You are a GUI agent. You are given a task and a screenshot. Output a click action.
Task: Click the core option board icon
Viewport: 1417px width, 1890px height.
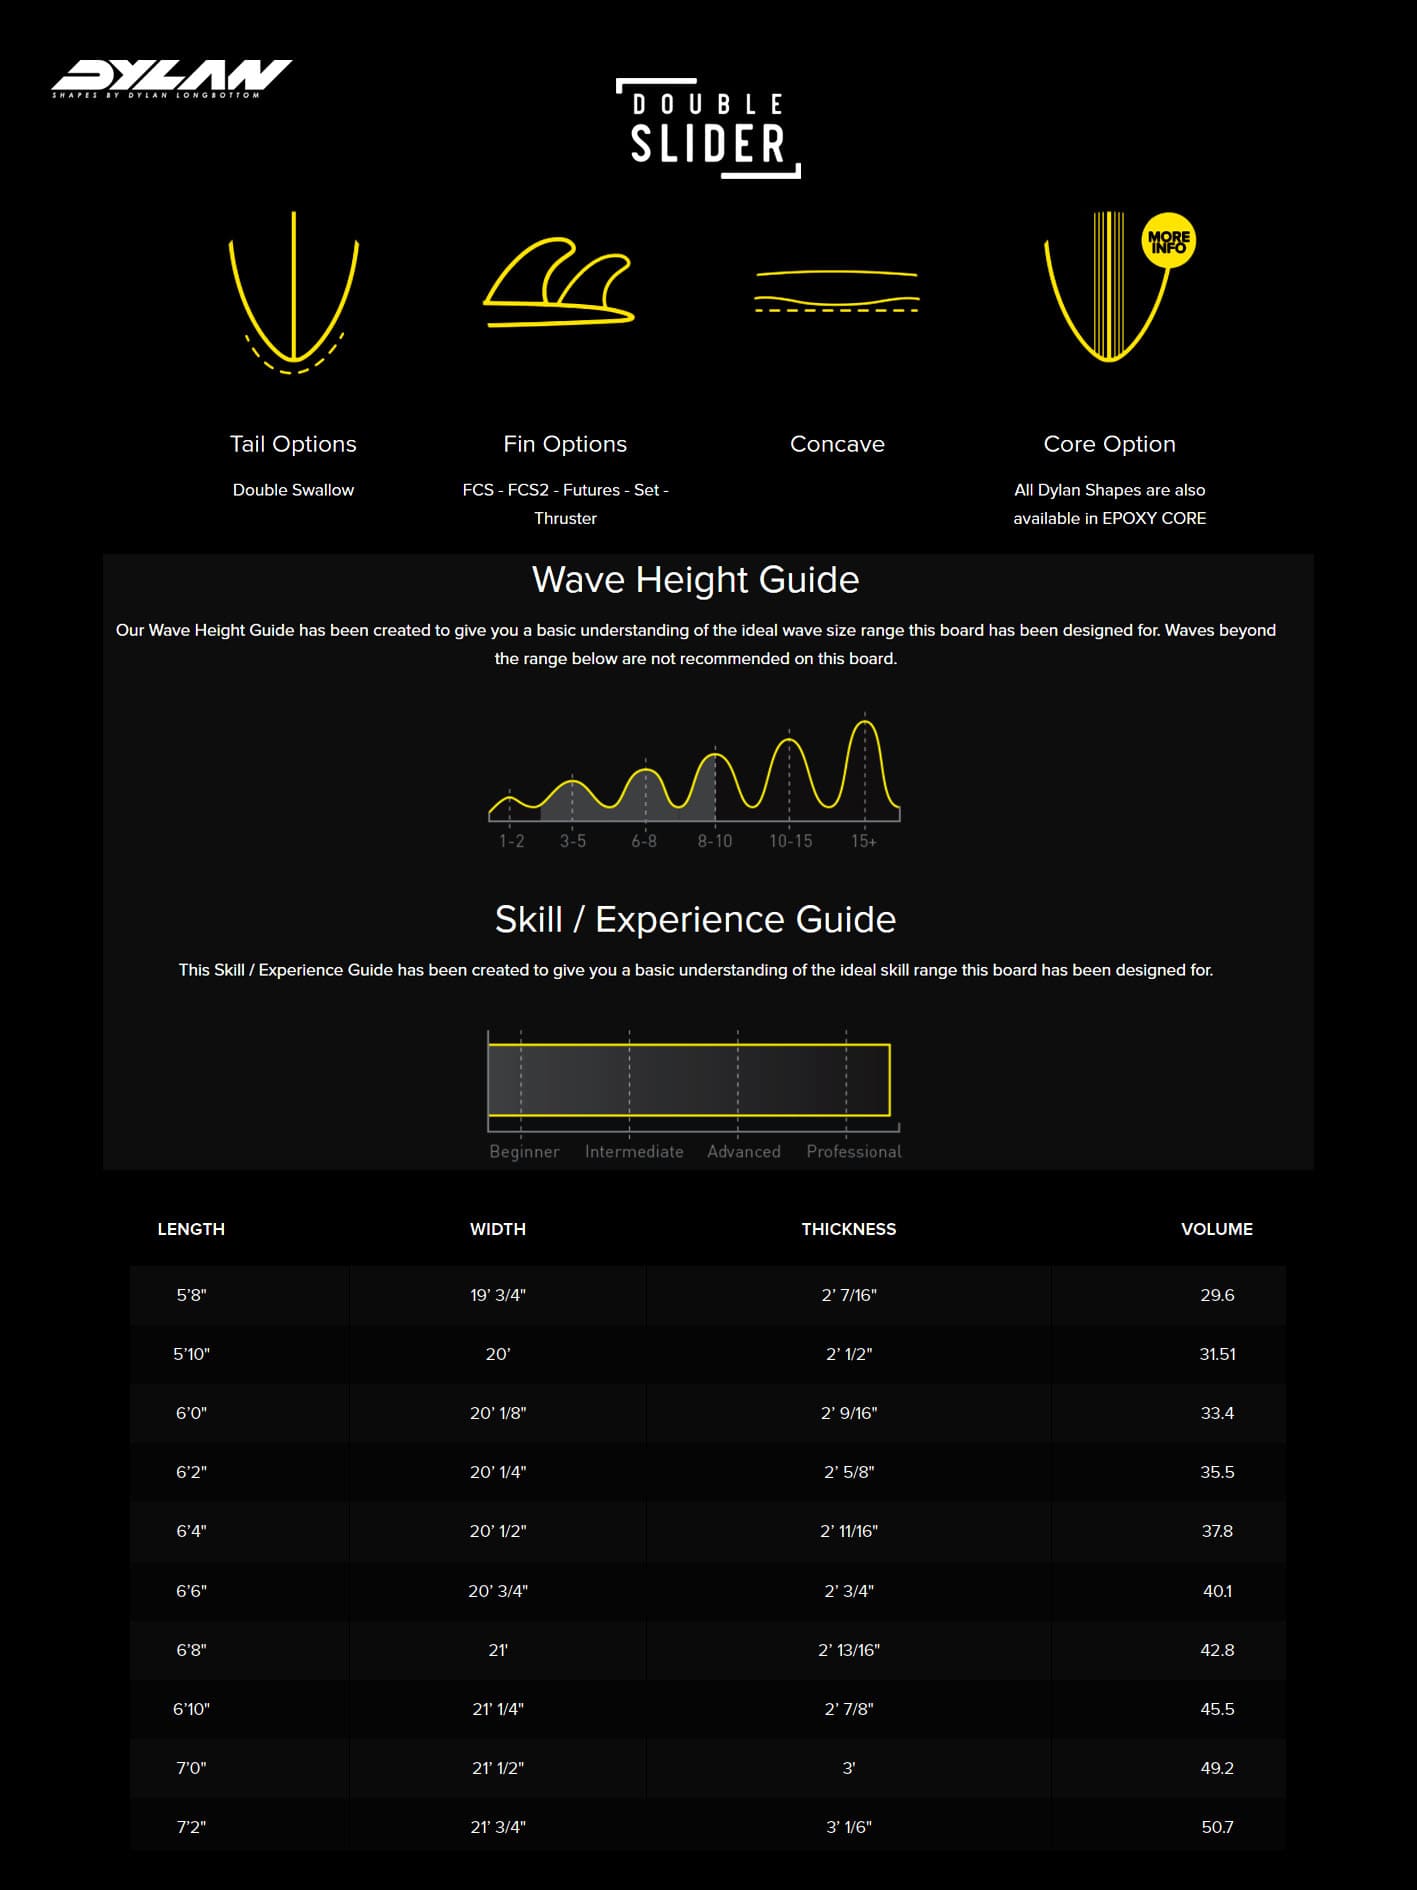[x=1107, y=286]
